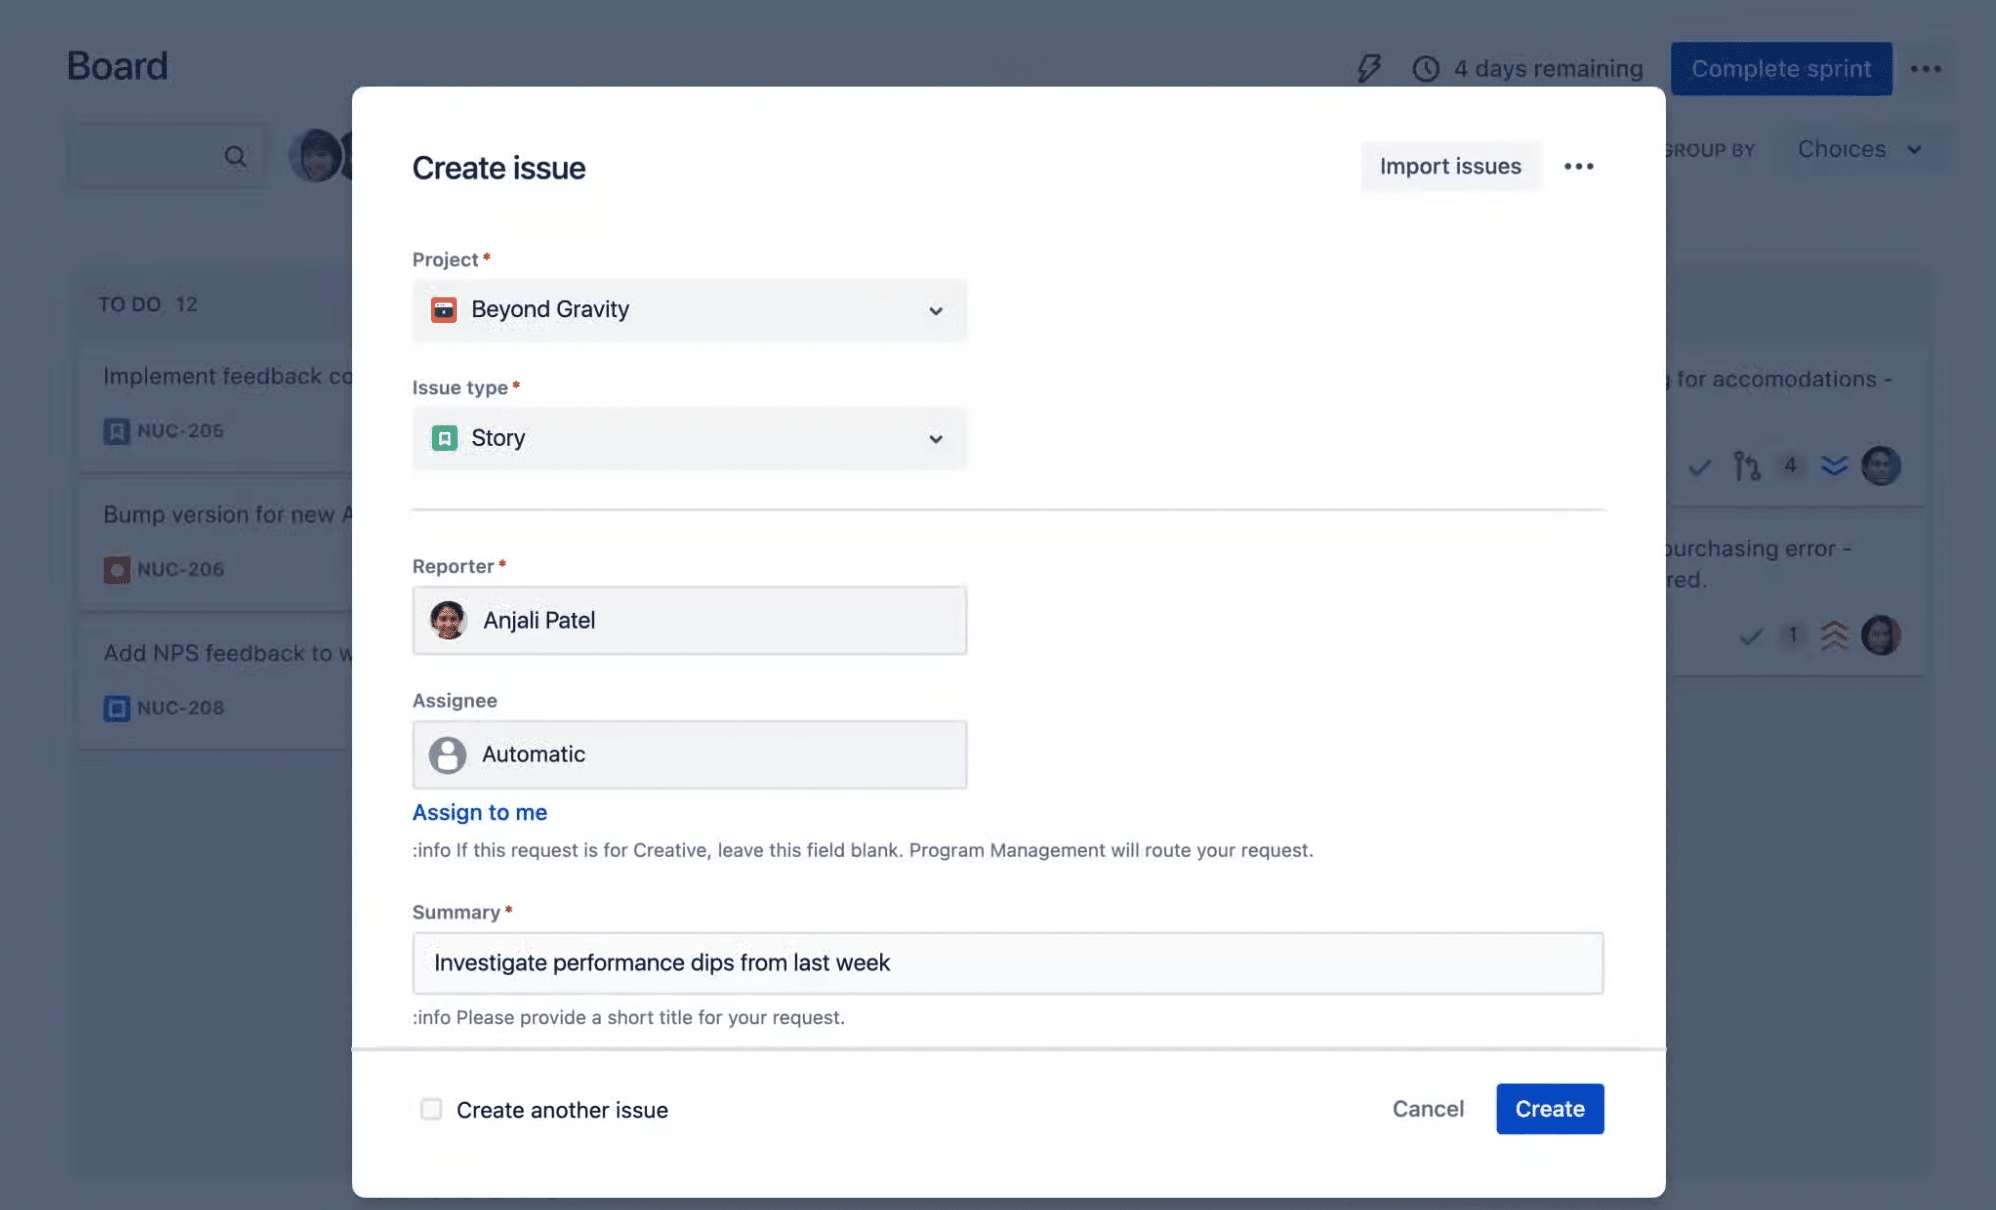The image size is (1996, 1210).
Task: Click the Complete sprint button
Action: click(x=1781, y=69)
